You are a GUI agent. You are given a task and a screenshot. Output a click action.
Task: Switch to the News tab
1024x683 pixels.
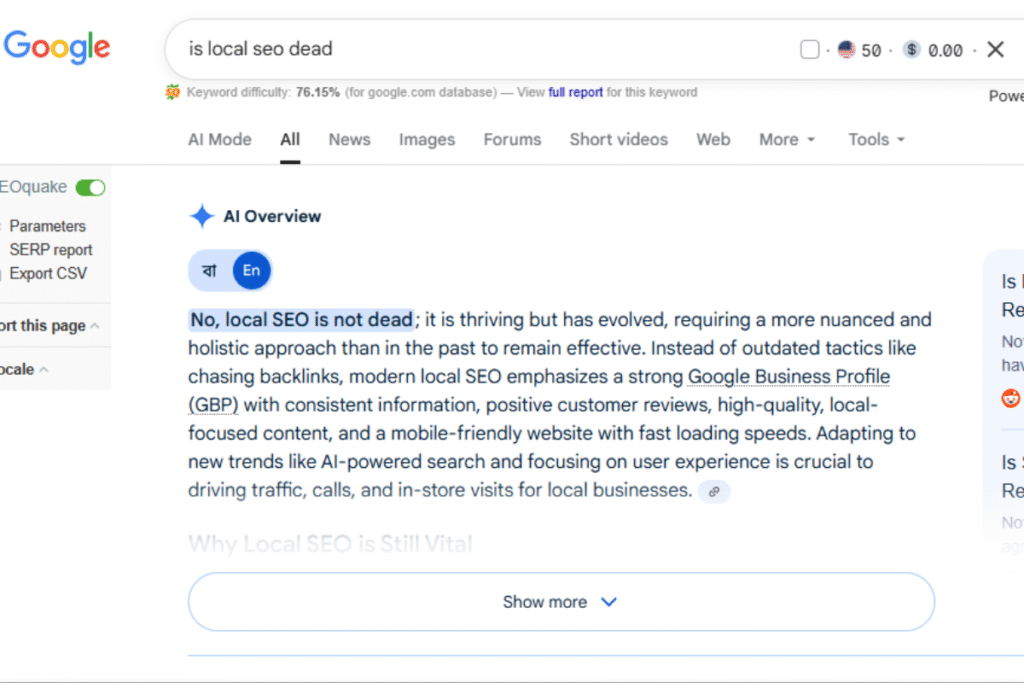click(x=349, y=140)
